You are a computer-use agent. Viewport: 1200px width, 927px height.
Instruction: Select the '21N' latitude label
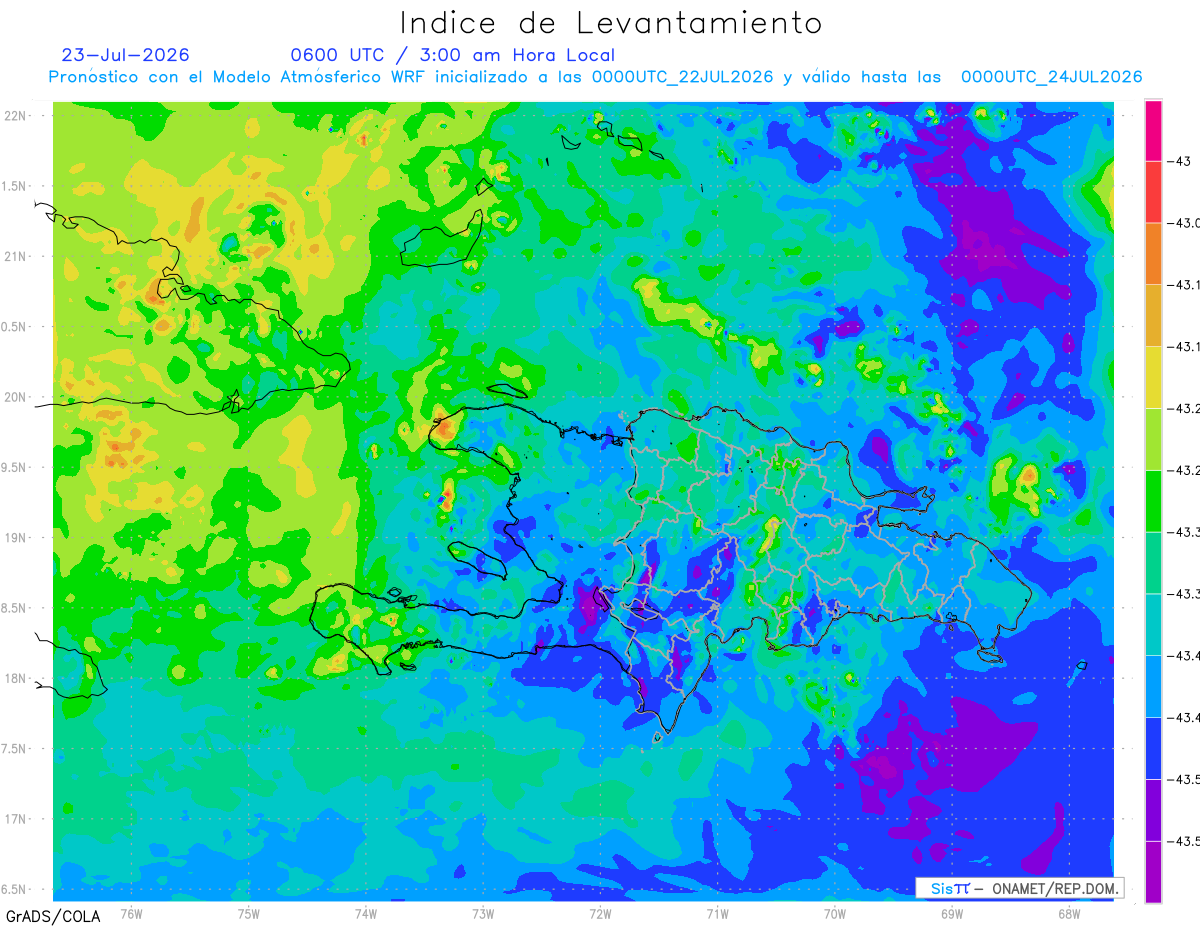15,256
